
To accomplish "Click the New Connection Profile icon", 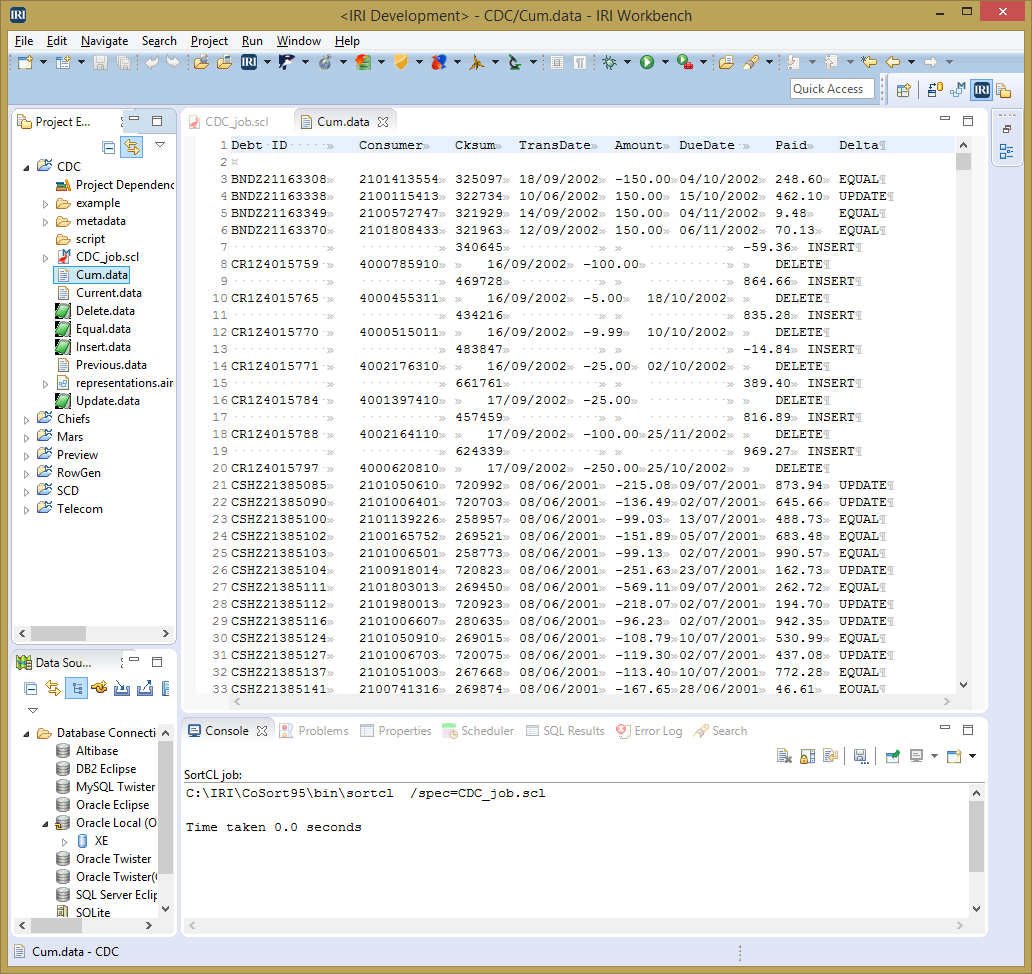I will [x=99, y=689].
